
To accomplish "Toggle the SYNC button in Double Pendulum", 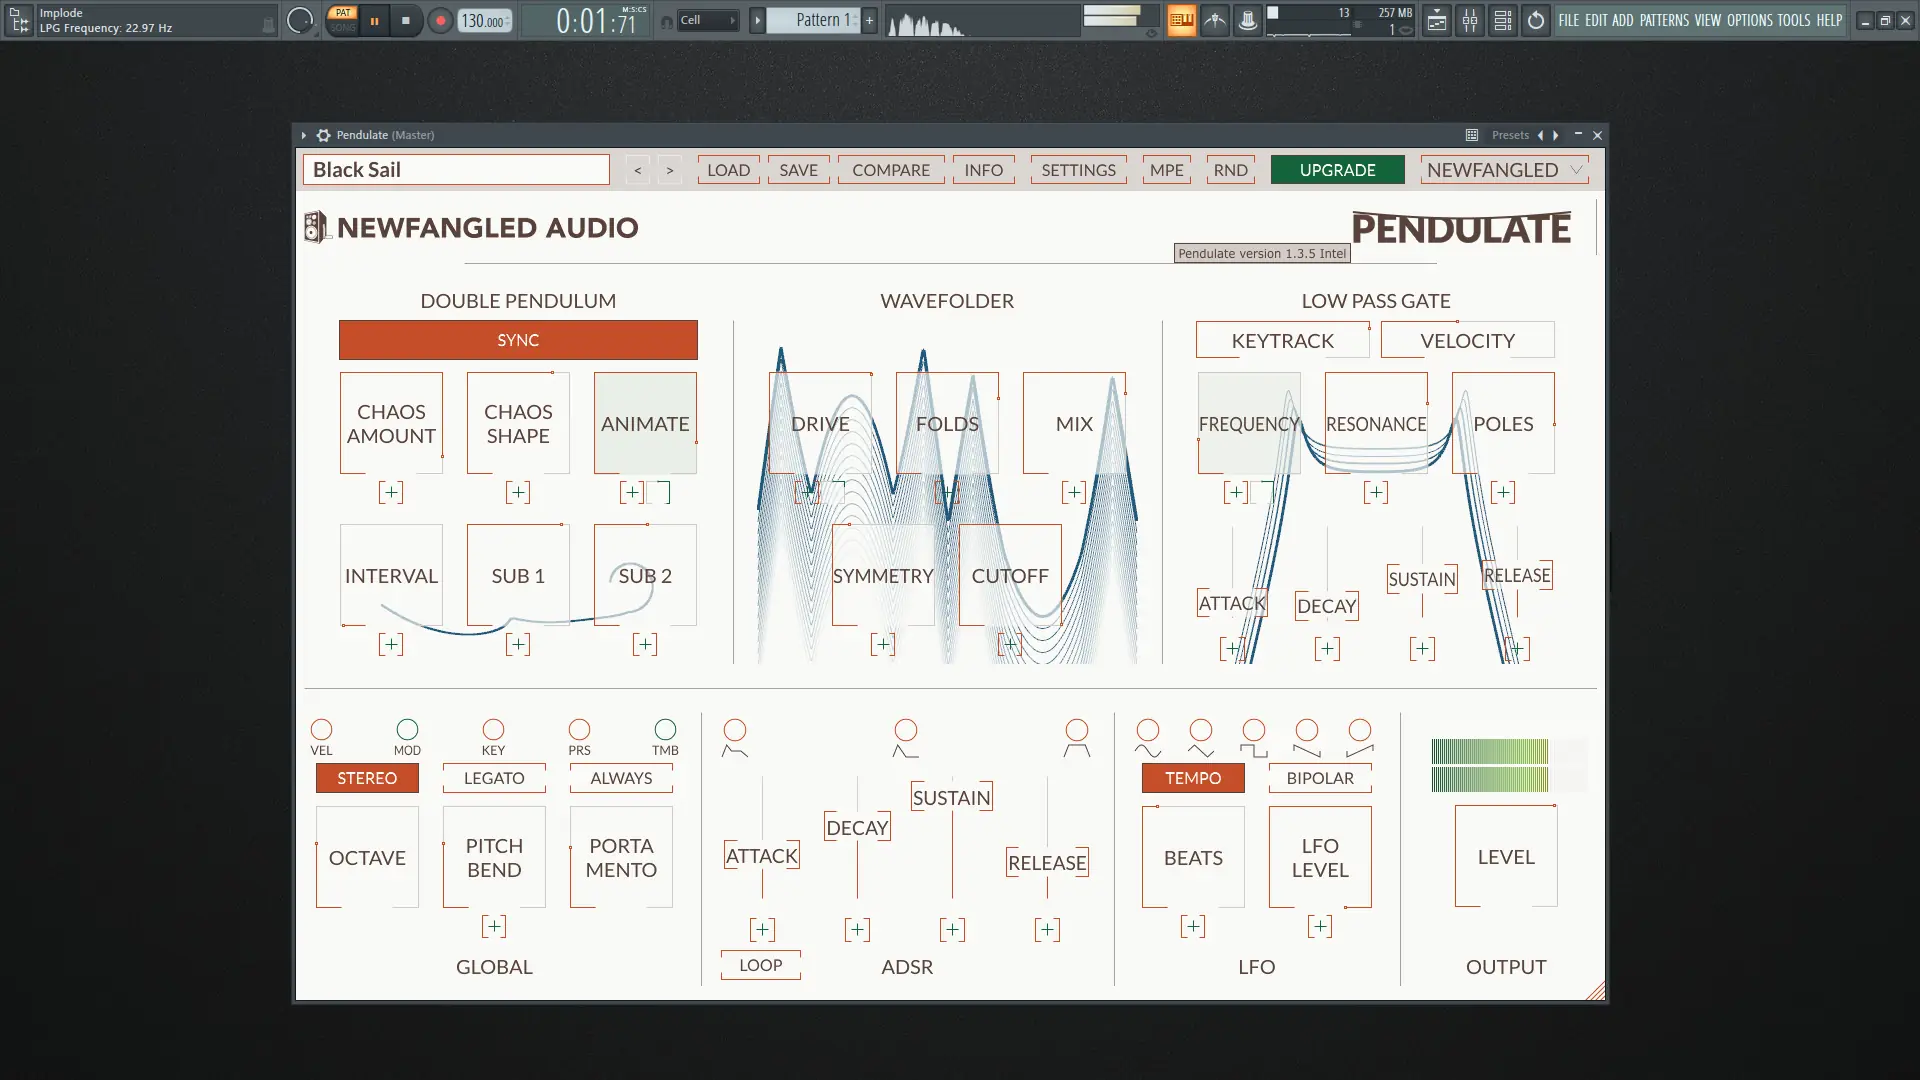I will [518, 340].
